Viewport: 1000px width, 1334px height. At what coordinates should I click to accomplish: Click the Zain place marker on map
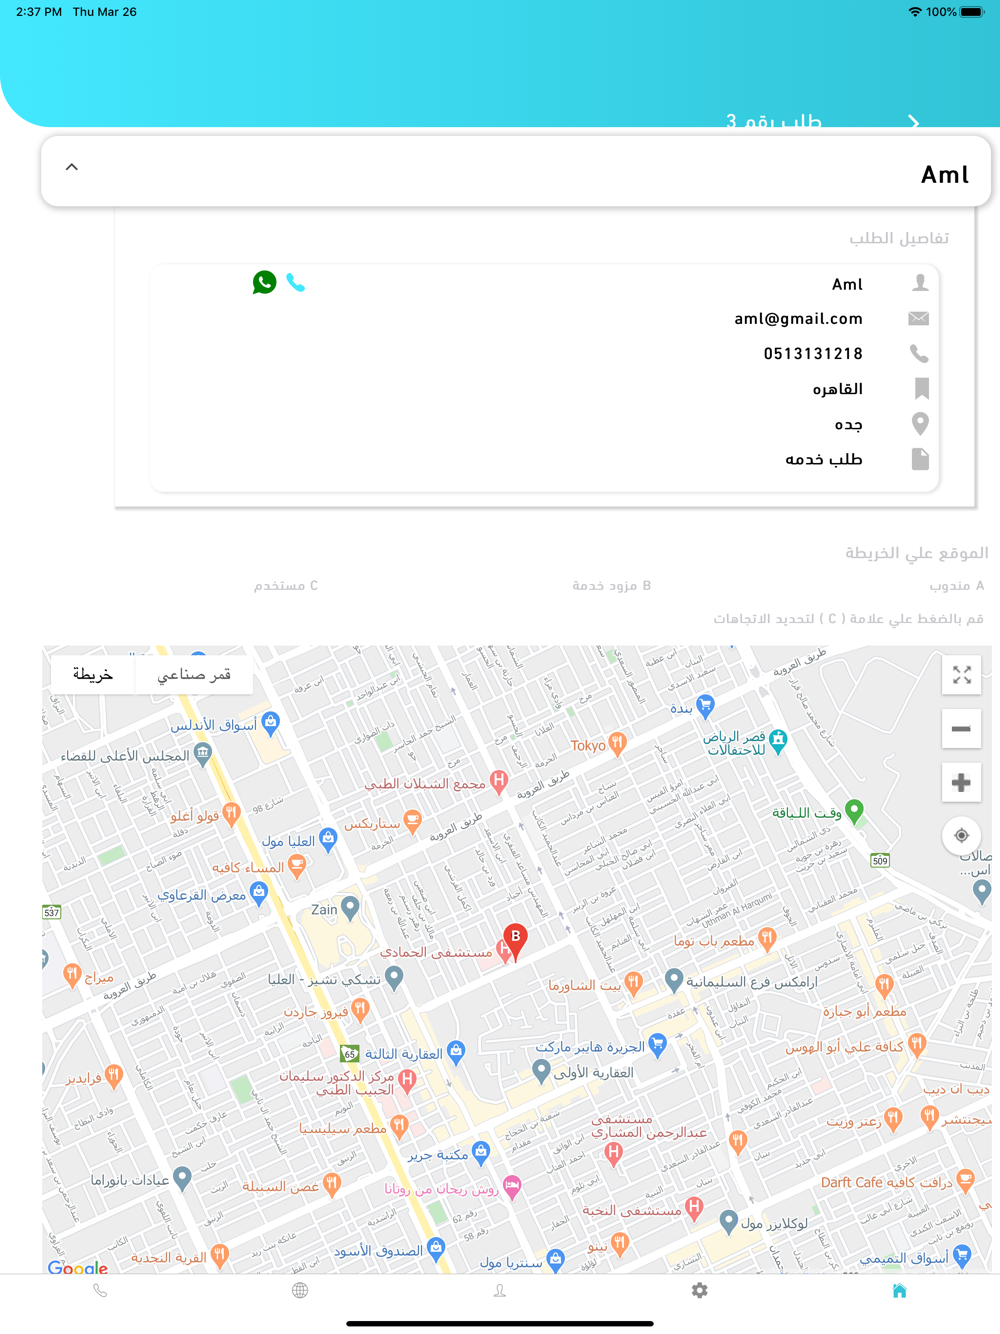[349, 908]
